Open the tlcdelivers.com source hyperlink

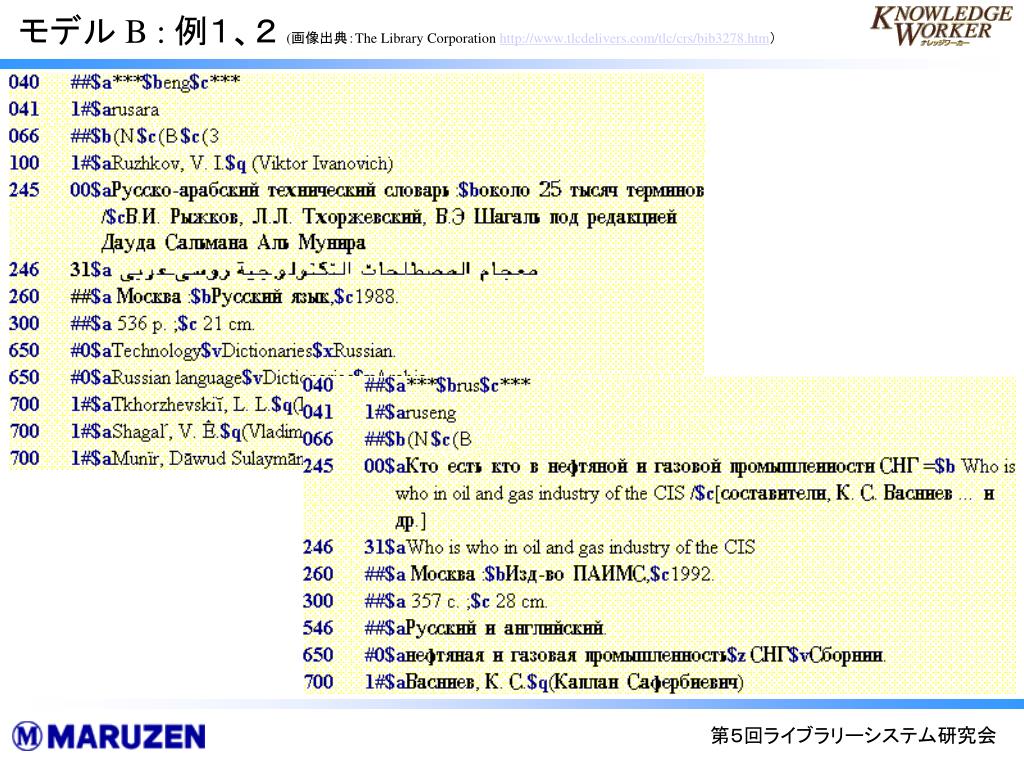click(634, 39)
